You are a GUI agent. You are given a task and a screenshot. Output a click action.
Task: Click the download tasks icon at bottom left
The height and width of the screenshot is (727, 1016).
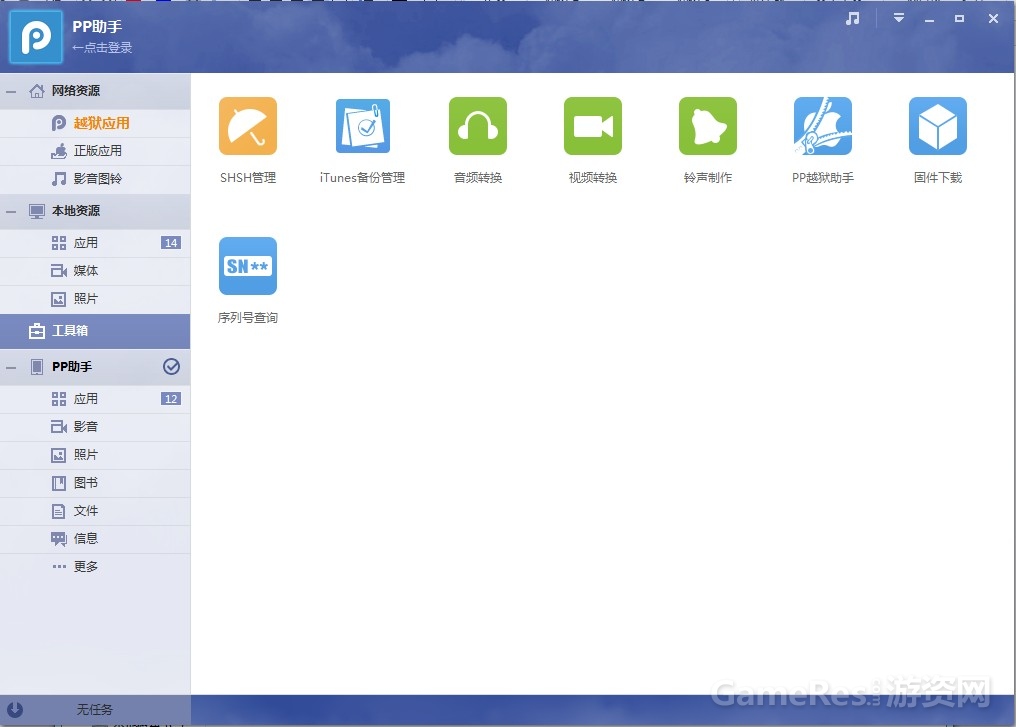pos(15,710)
